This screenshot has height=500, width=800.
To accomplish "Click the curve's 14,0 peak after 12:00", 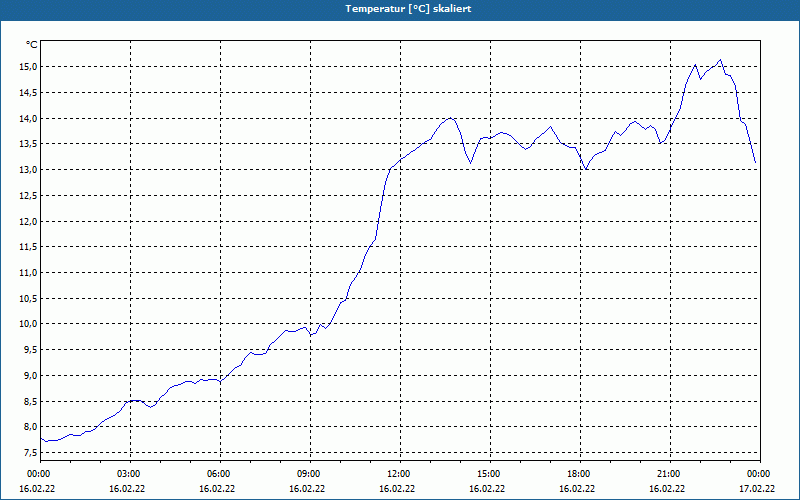I will [450, 118].
